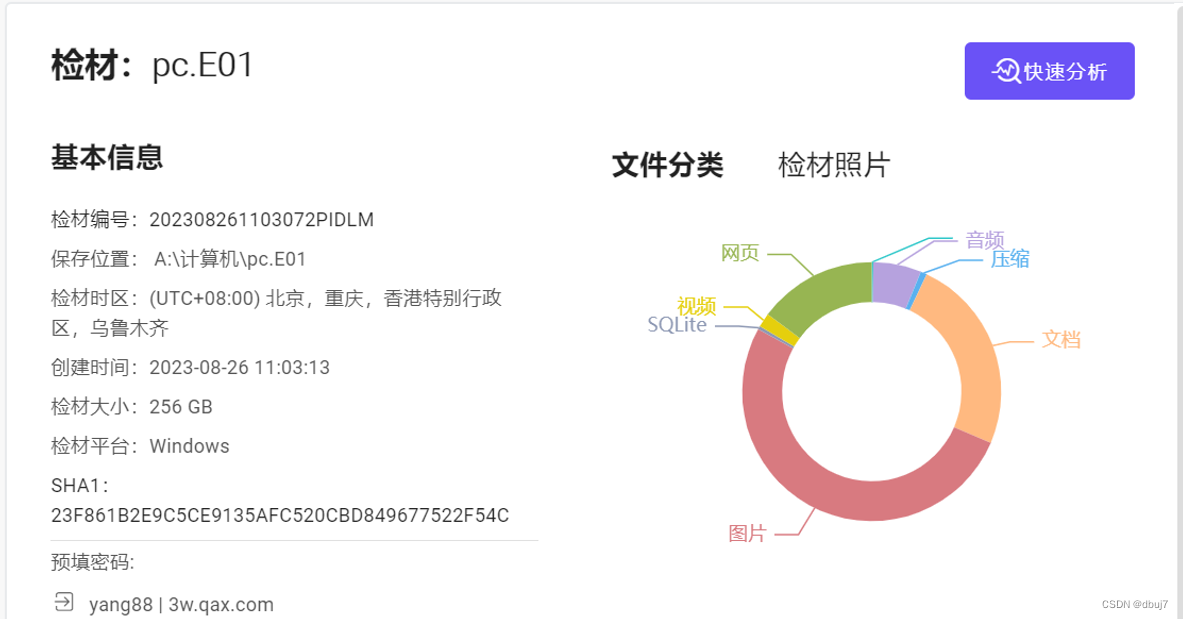The image size is (1183, 619).
Task: Click the 基本信息 section heading
Action: point(106,157)
